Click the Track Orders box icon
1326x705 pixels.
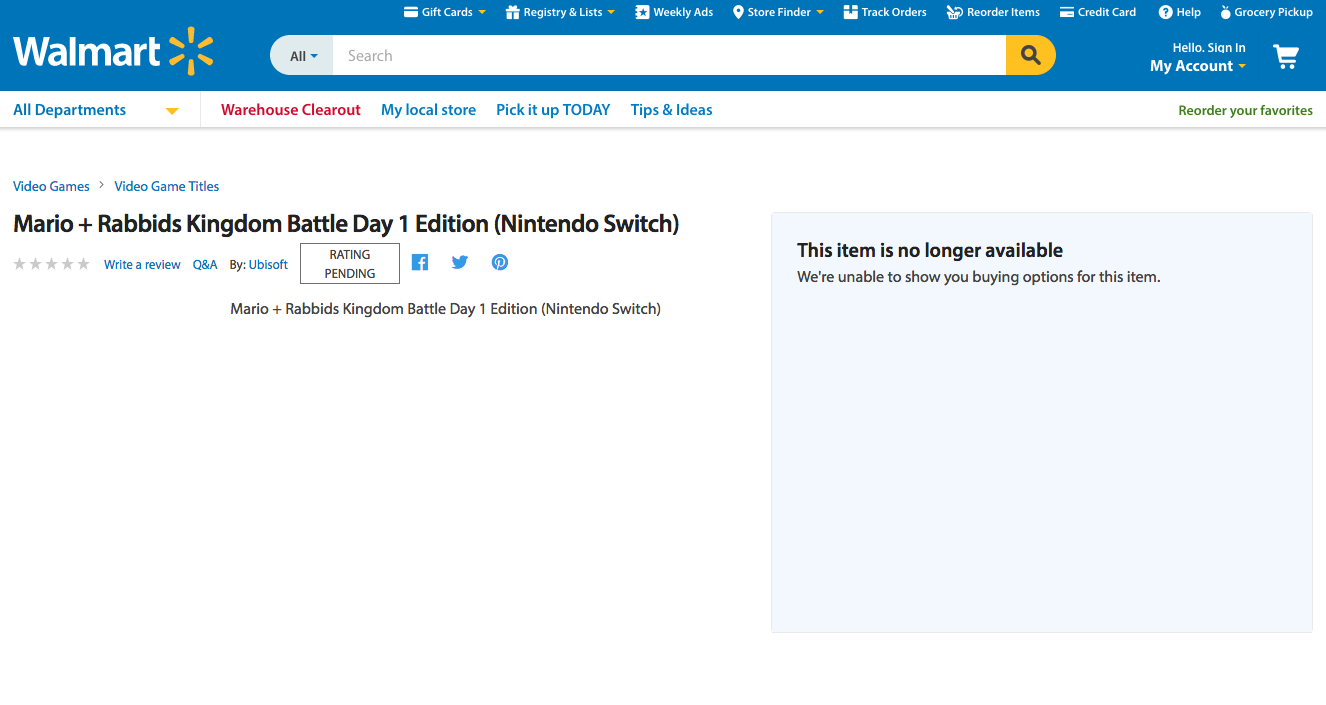pyautogui.click(x=851, y=12)
